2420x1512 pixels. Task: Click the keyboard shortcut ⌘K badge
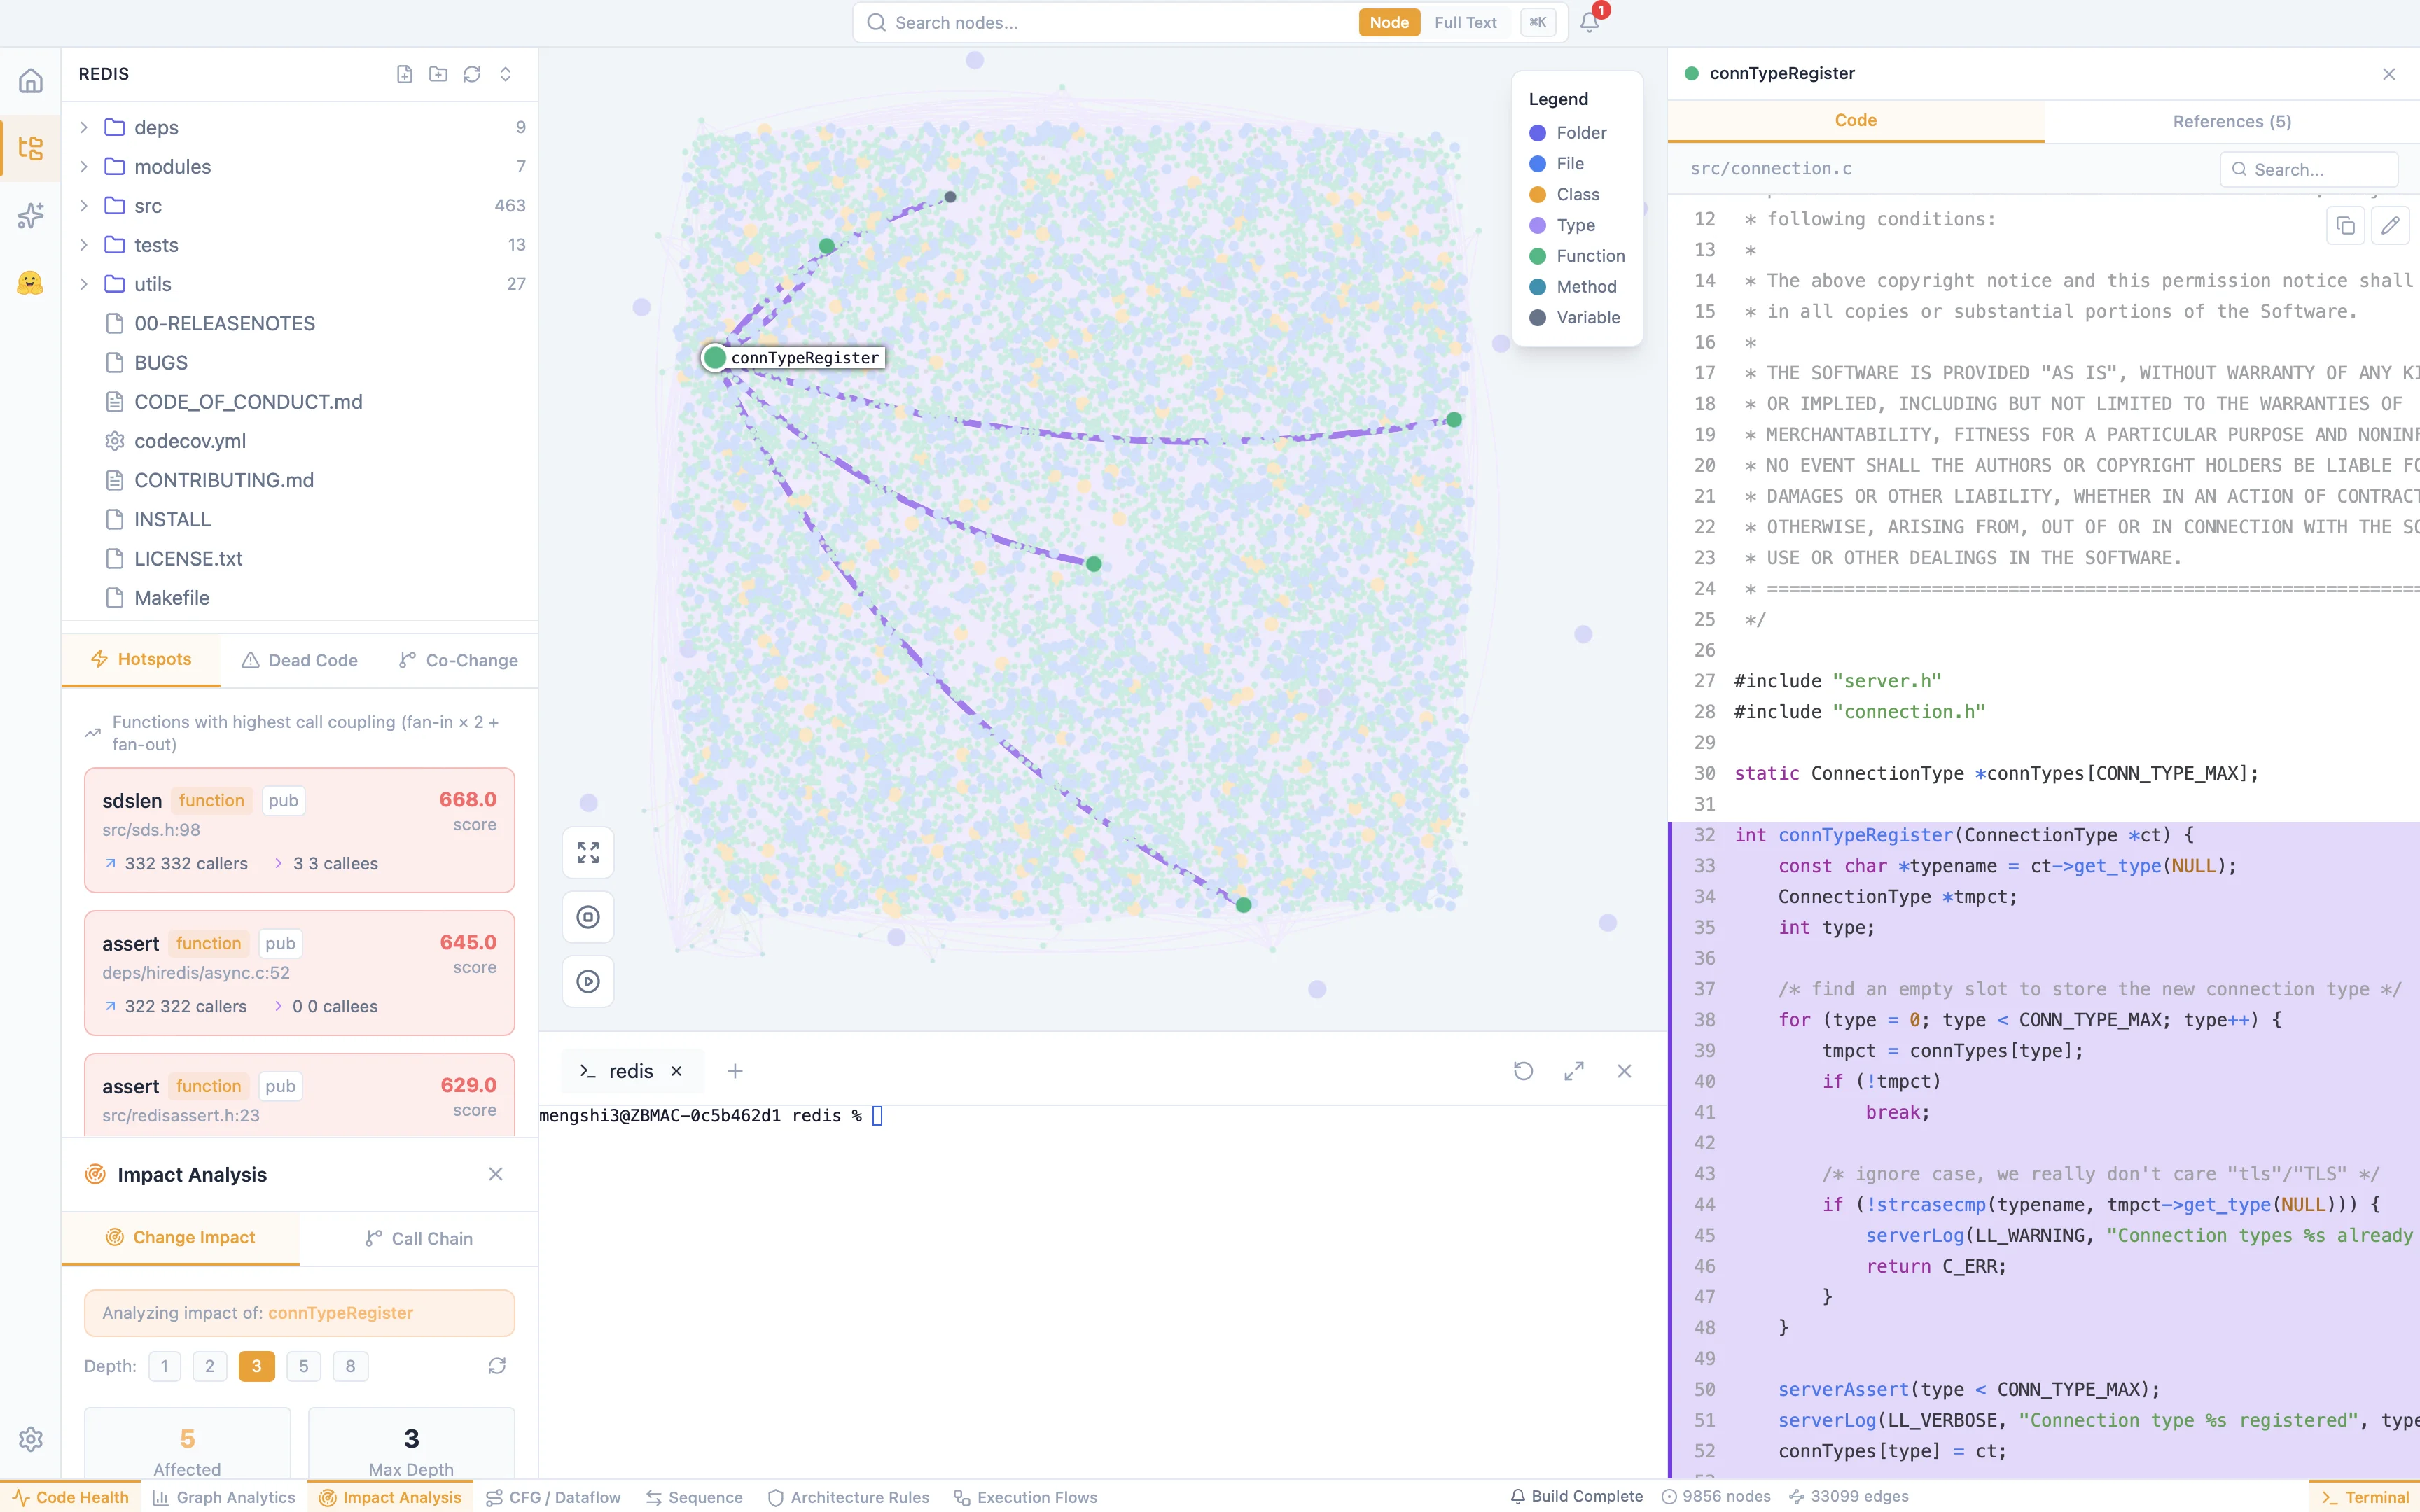pyautogui.click(x=1538, y=22)
